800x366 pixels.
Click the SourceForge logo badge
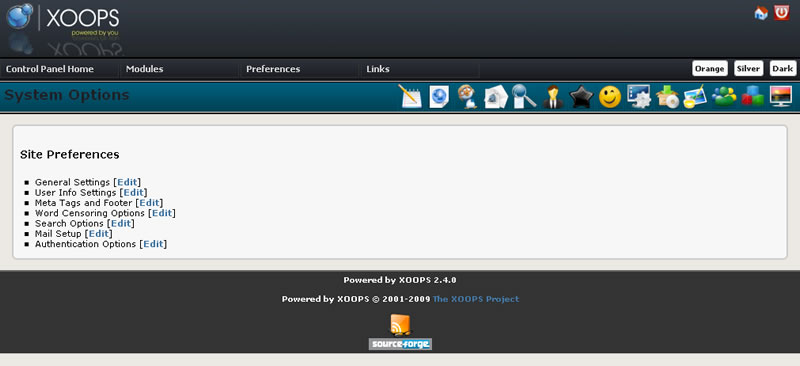pos(401,344)
